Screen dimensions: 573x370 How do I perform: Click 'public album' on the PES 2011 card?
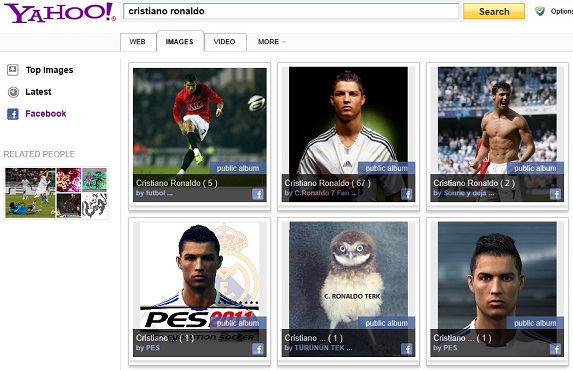(238, 323)
